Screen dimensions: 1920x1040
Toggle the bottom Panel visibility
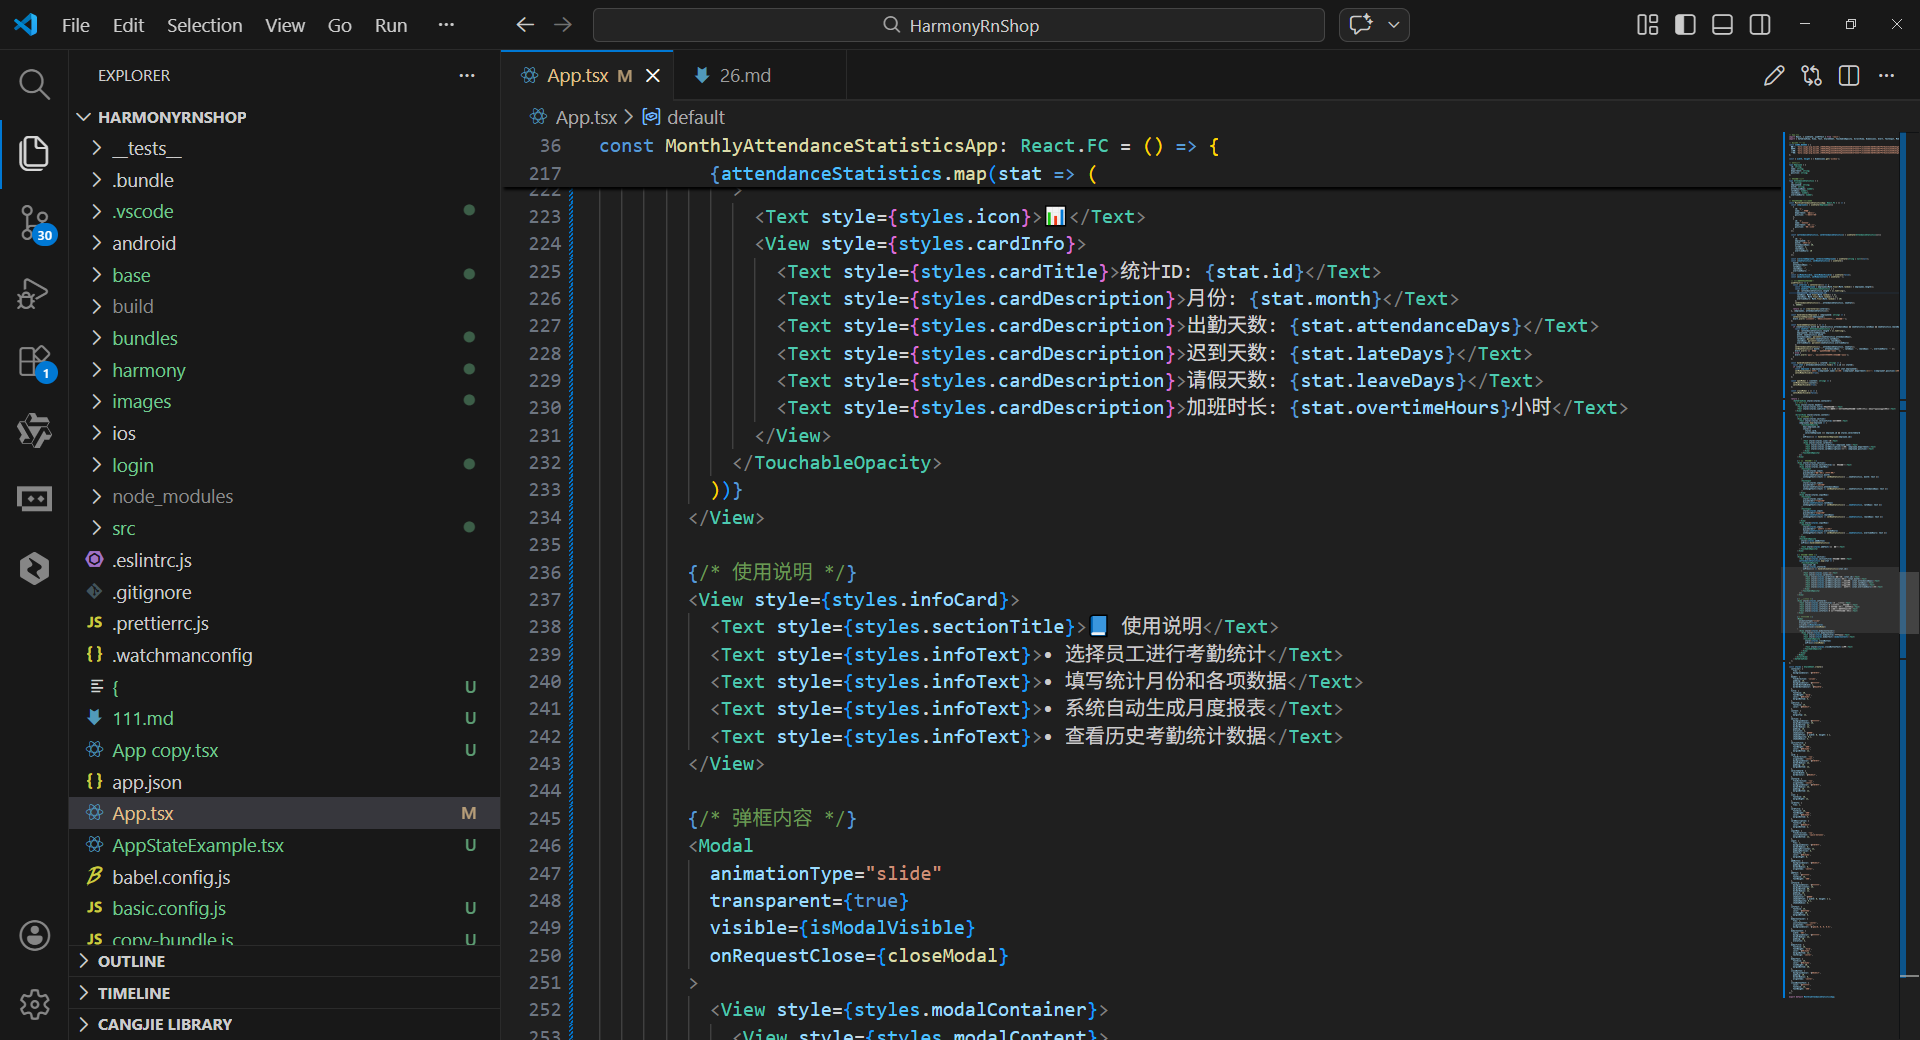click(x=1722, y=25)
